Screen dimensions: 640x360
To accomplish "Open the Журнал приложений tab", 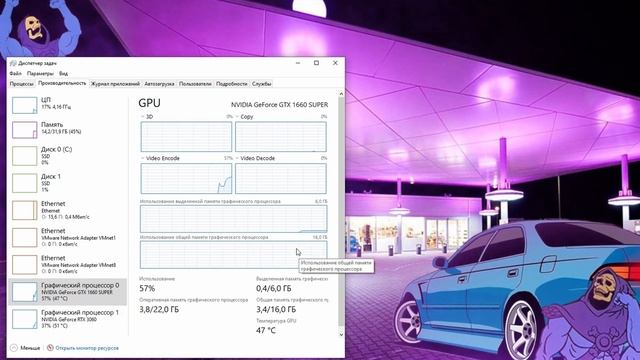I will (x=115, y=84).
